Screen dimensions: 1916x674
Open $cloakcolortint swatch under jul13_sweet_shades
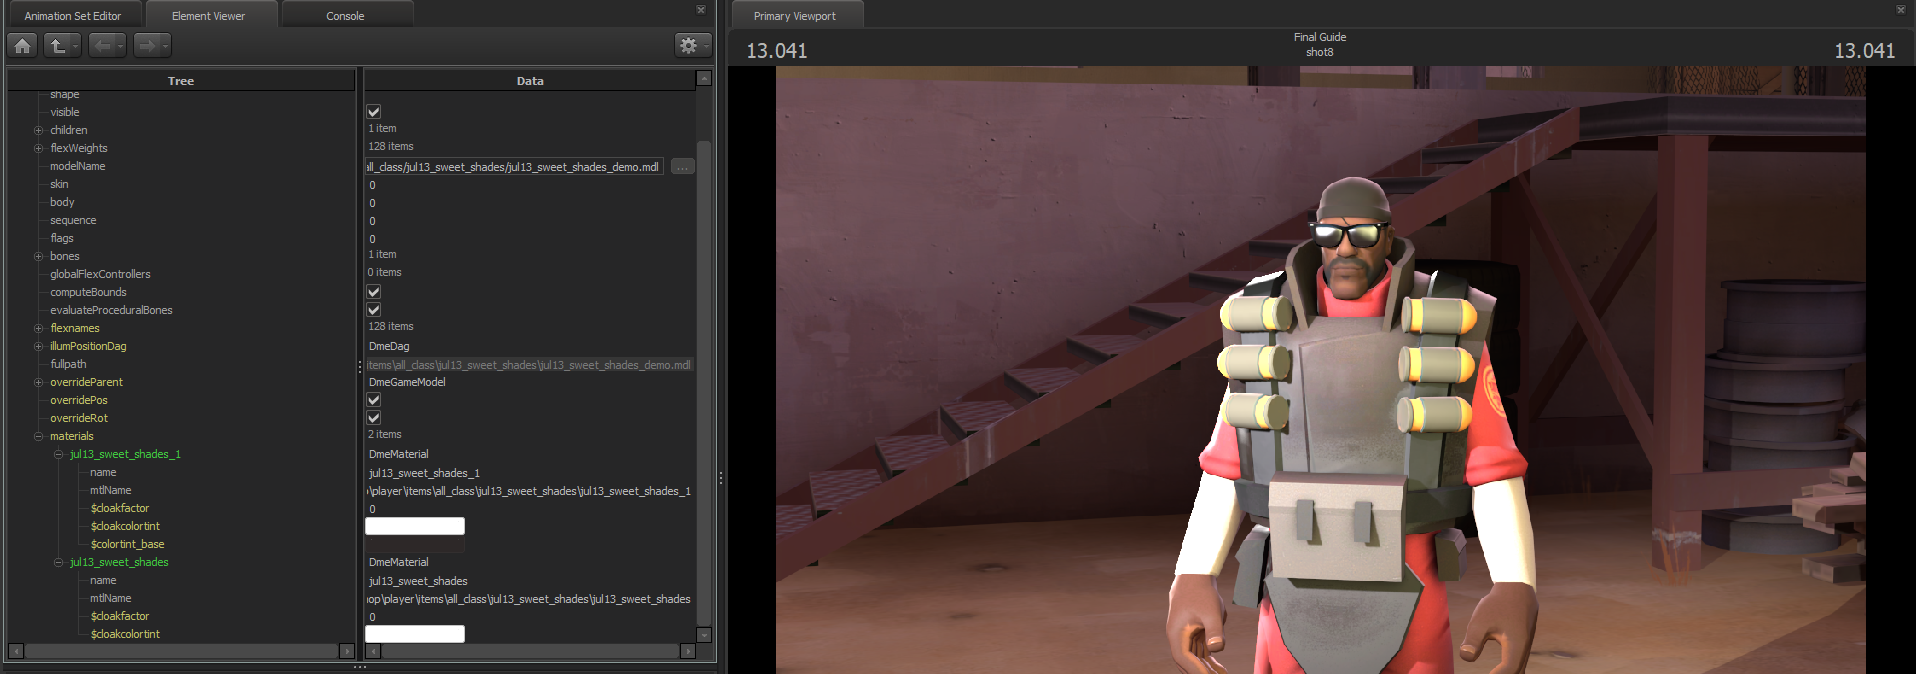(x=415, y=634)
